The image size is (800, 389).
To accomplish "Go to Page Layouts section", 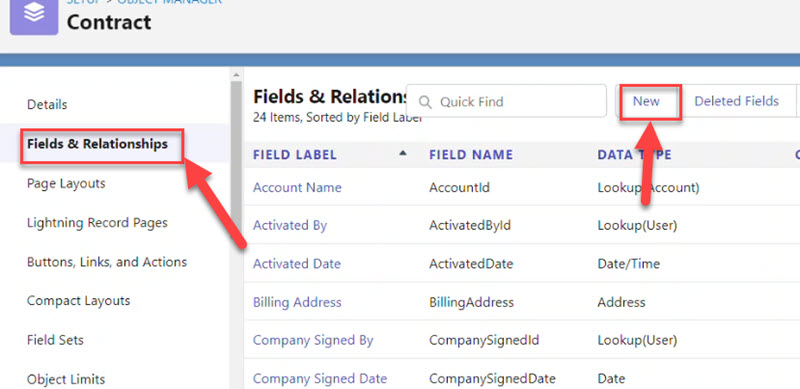I will coord(66,184).
